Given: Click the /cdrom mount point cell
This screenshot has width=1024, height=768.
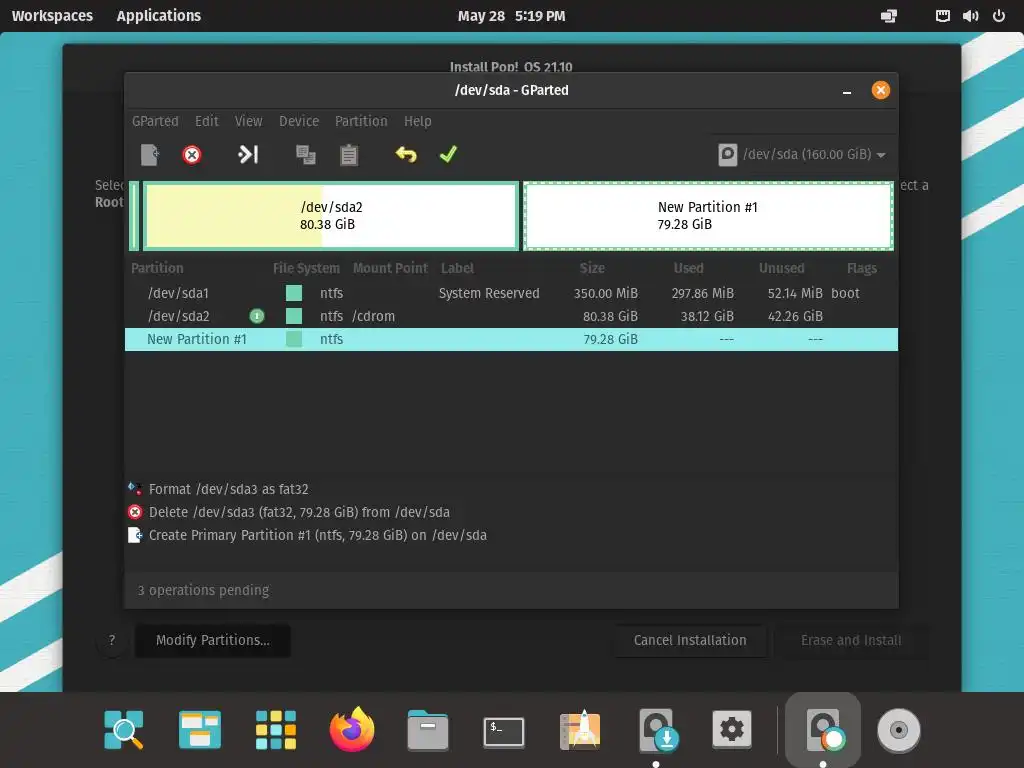Looking at the screenshot, I should click(x=374, y=316).
